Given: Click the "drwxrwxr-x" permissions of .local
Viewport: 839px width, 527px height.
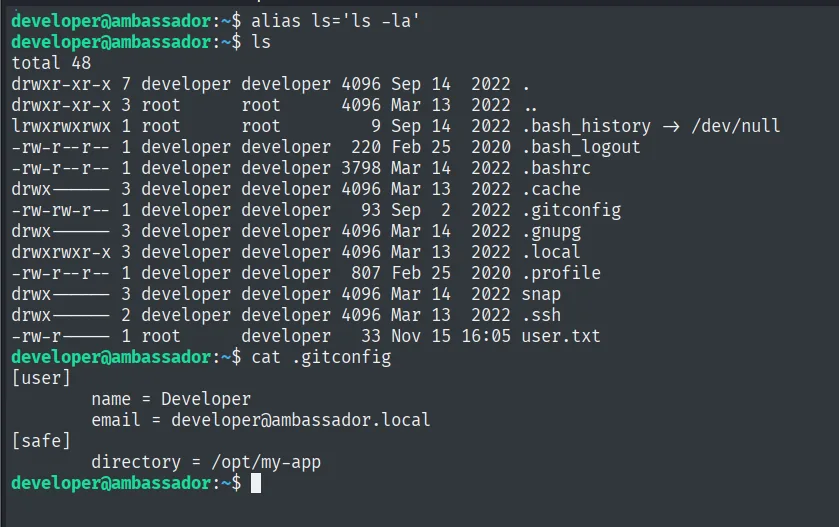Looking at the screenshot, I should (x=61, y=252).
